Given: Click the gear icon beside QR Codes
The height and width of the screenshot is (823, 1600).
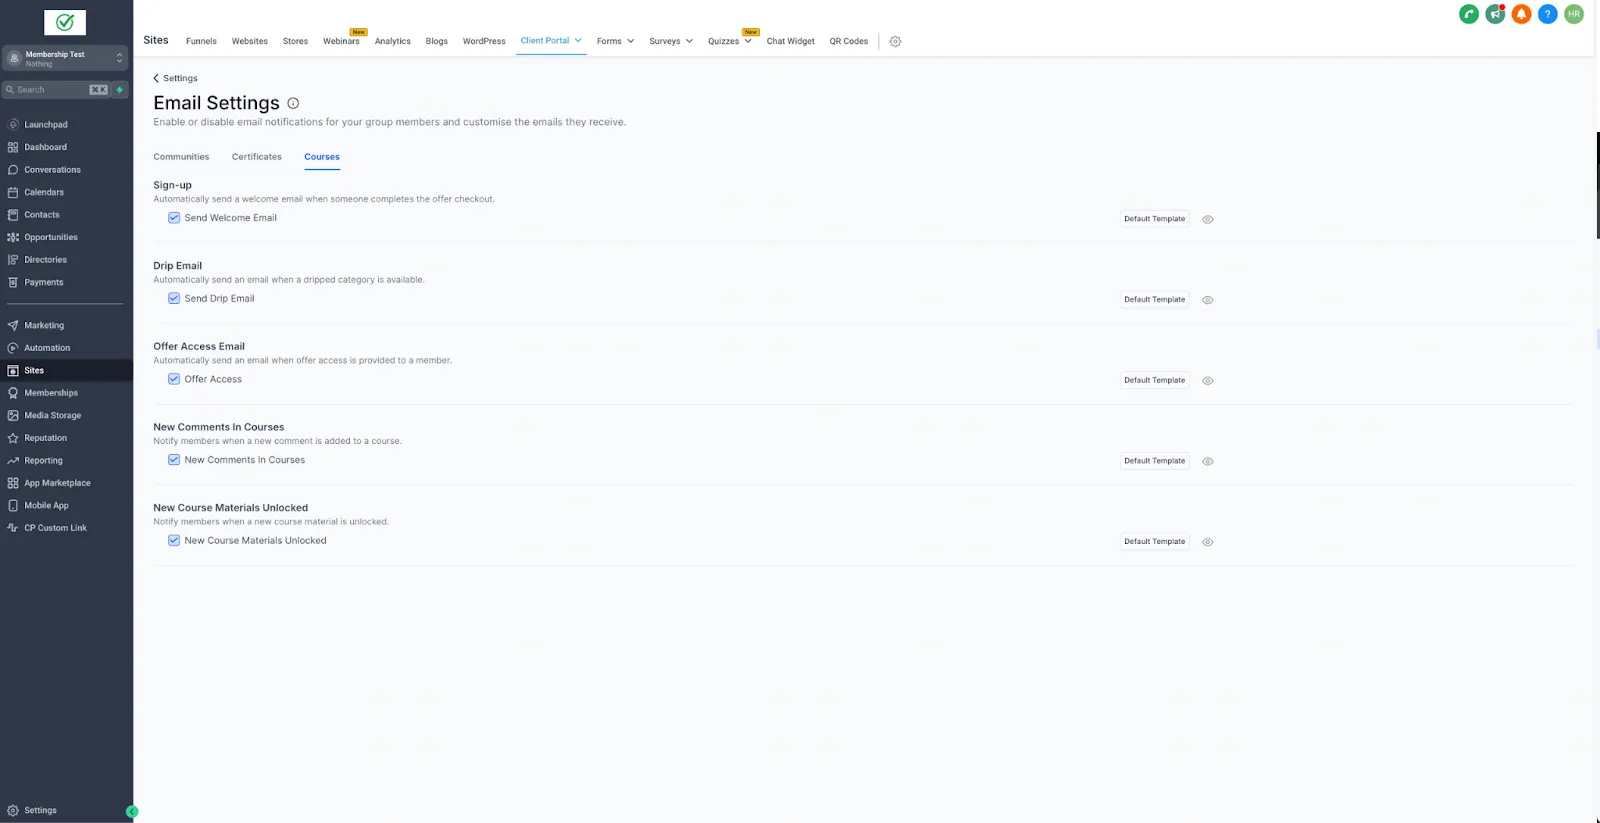Looking at the screenshot, I should tap(895, 42).
